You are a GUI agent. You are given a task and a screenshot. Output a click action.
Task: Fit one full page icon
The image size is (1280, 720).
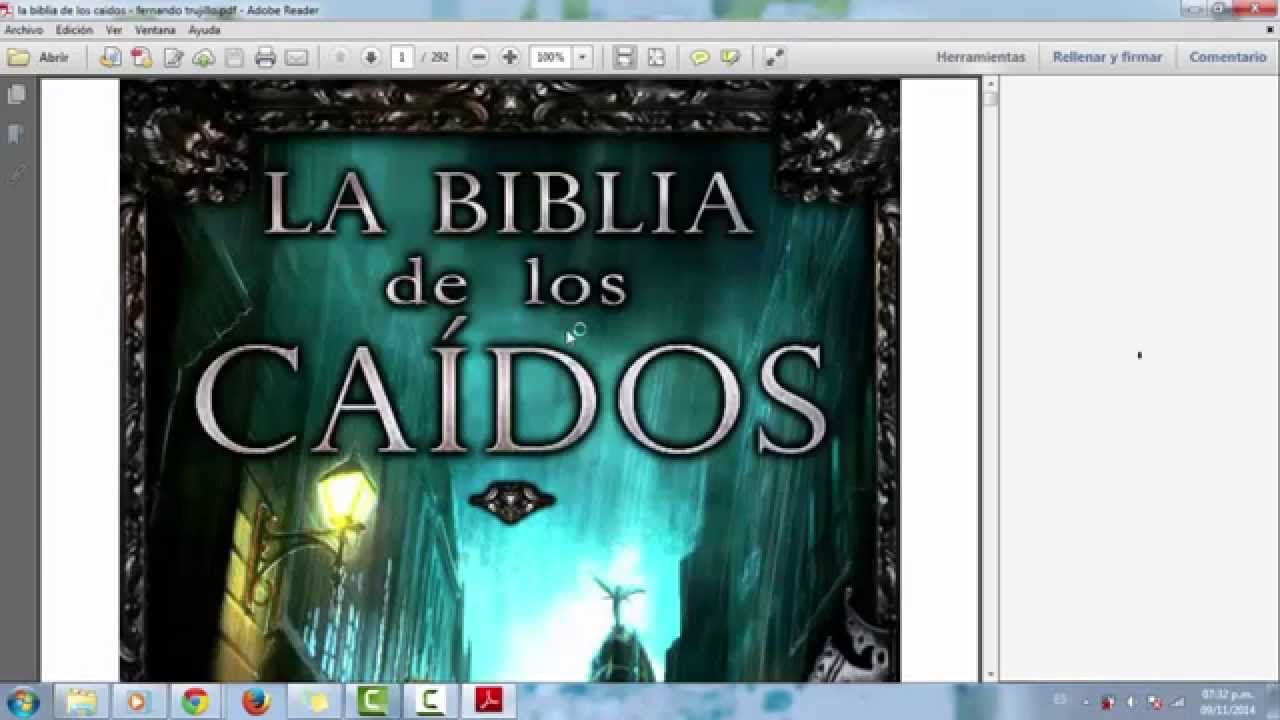656,57
